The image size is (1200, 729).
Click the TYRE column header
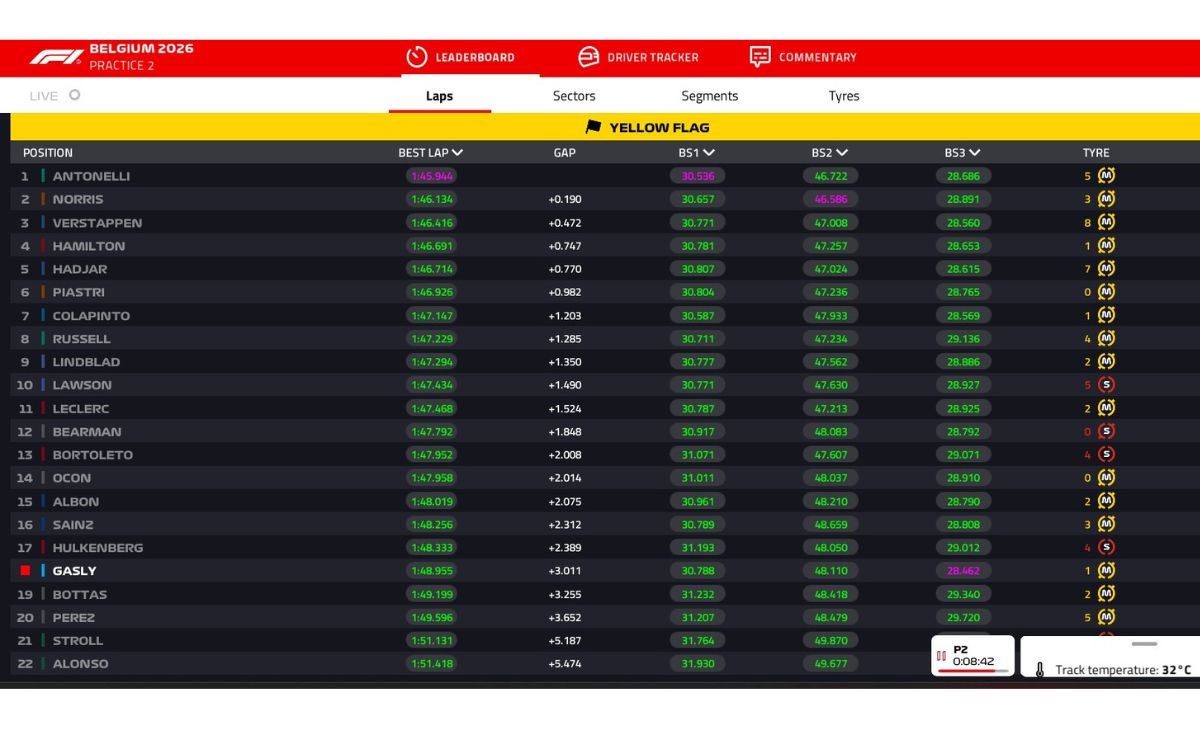(x=1096, y=153)
